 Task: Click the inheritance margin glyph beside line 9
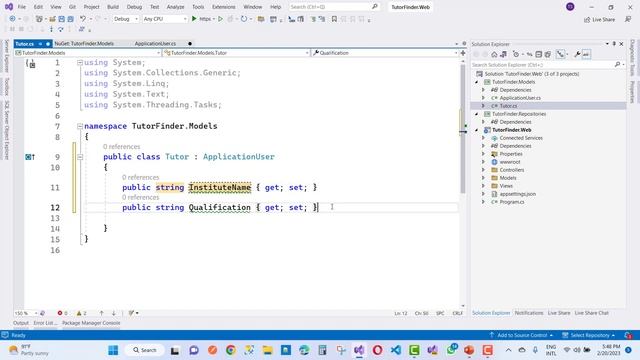30,157
